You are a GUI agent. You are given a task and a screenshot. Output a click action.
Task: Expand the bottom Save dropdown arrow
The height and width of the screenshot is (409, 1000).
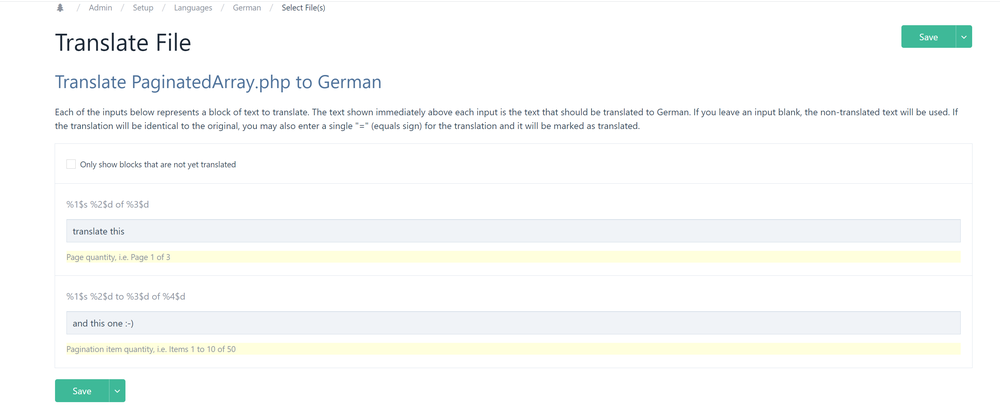[x=117, y=391]
